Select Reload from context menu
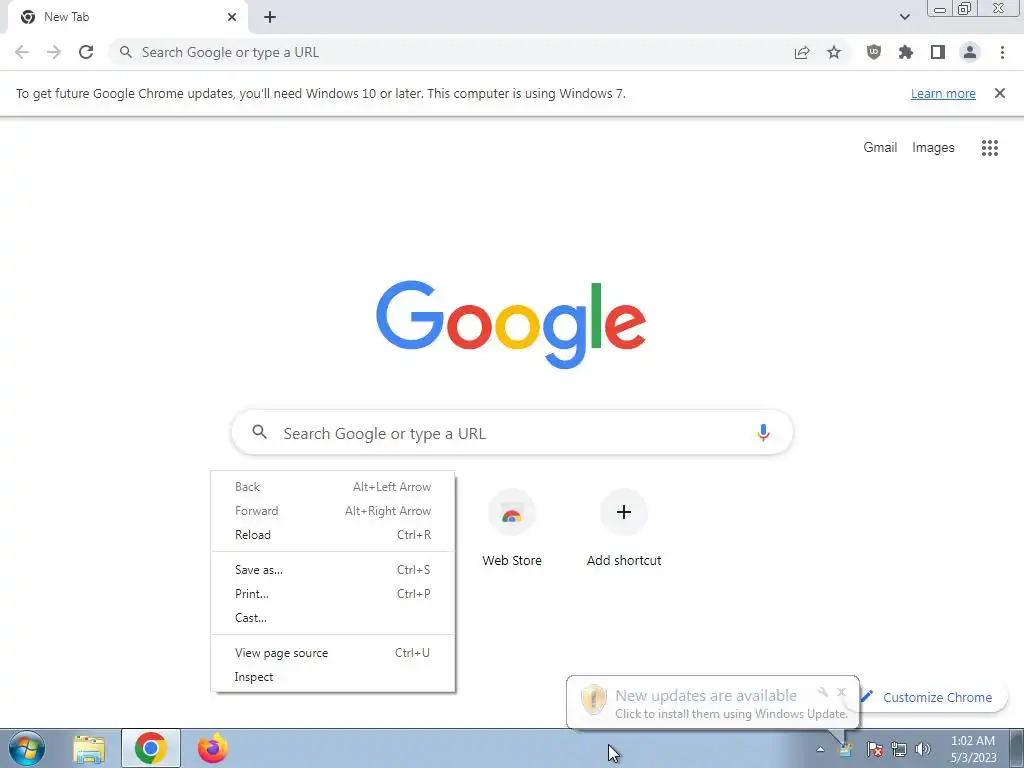The image size is (1024, 768). [332, 535]
